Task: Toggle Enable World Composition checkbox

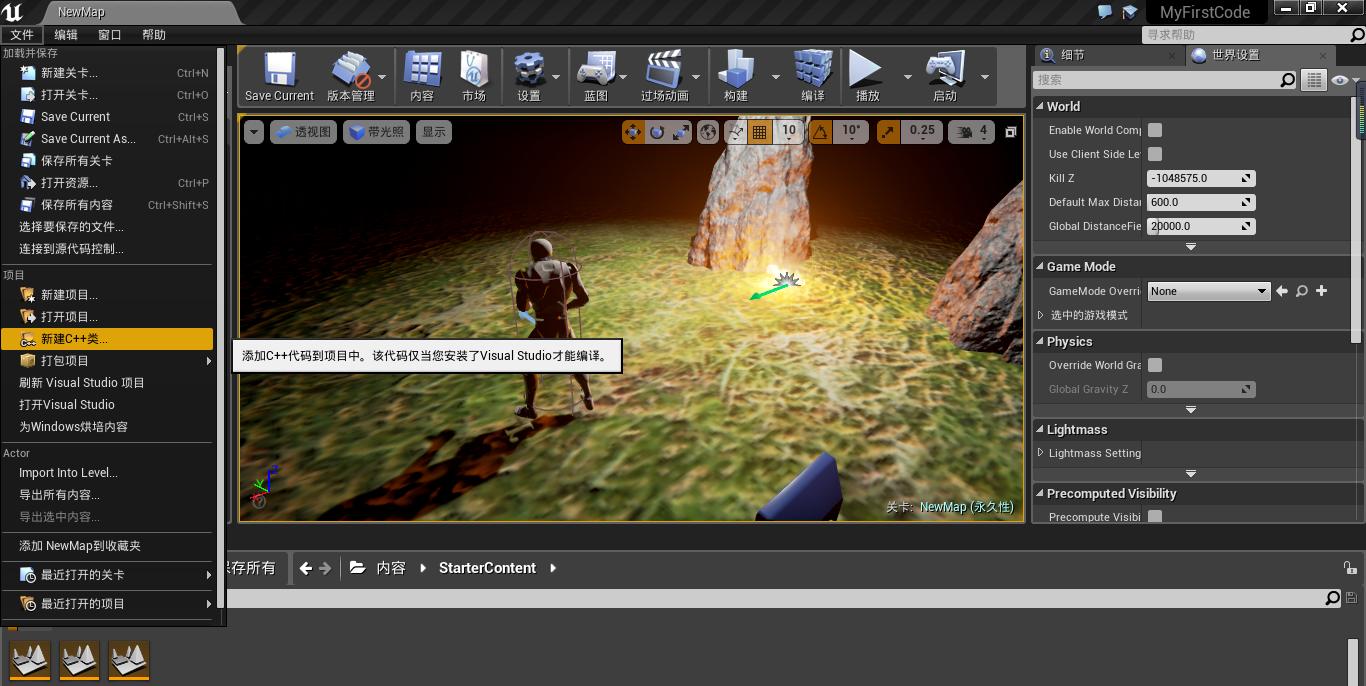Action: (1155, 130)
